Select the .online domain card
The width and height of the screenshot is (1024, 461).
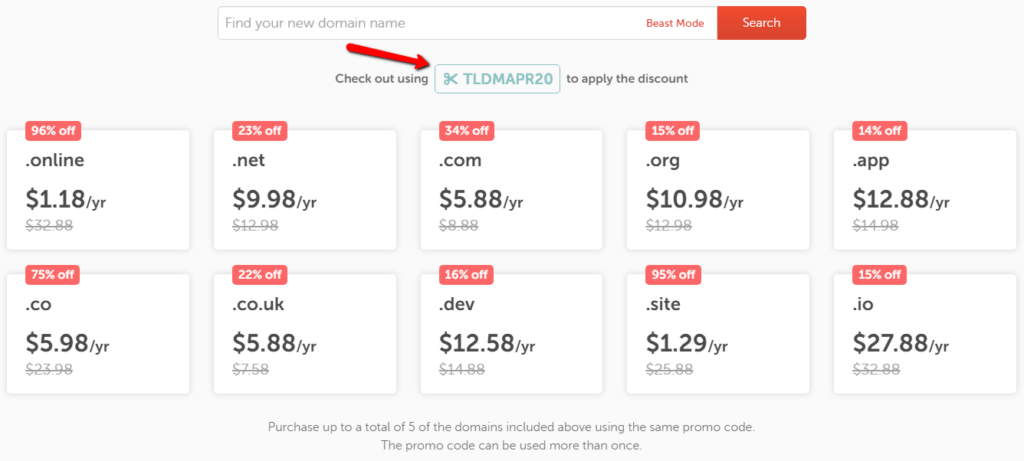[x=98, y=190]
